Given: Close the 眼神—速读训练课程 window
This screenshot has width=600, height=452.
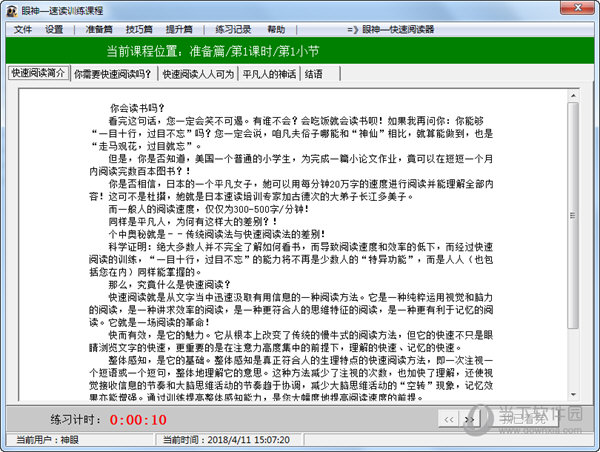Looking at the screenshot, I should coord(577,8).
